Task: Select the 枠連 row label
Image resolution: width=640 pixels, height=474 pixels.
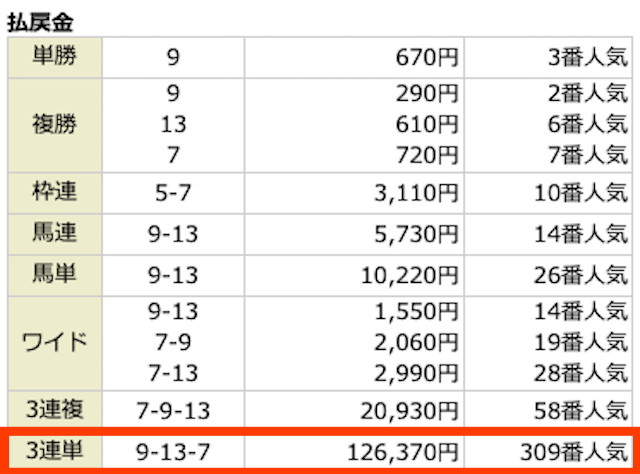Action: click(x=54, y=191)
